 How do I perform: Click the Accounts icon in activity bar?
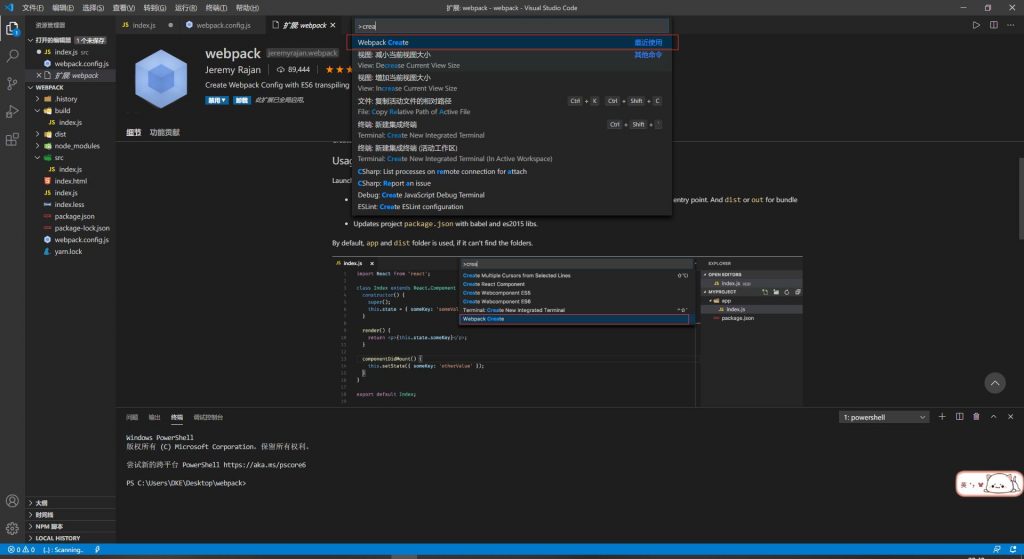pos(12,500)
